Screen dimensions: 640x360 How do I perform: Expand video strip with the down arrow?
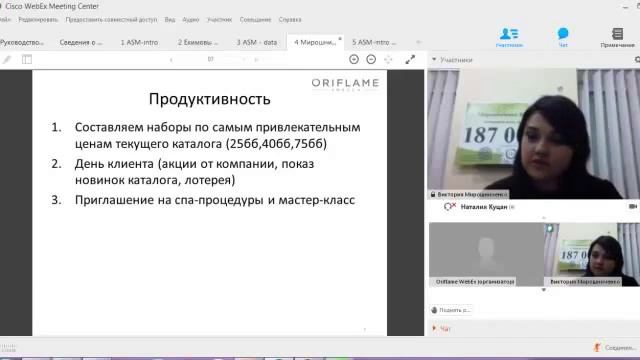544,290
